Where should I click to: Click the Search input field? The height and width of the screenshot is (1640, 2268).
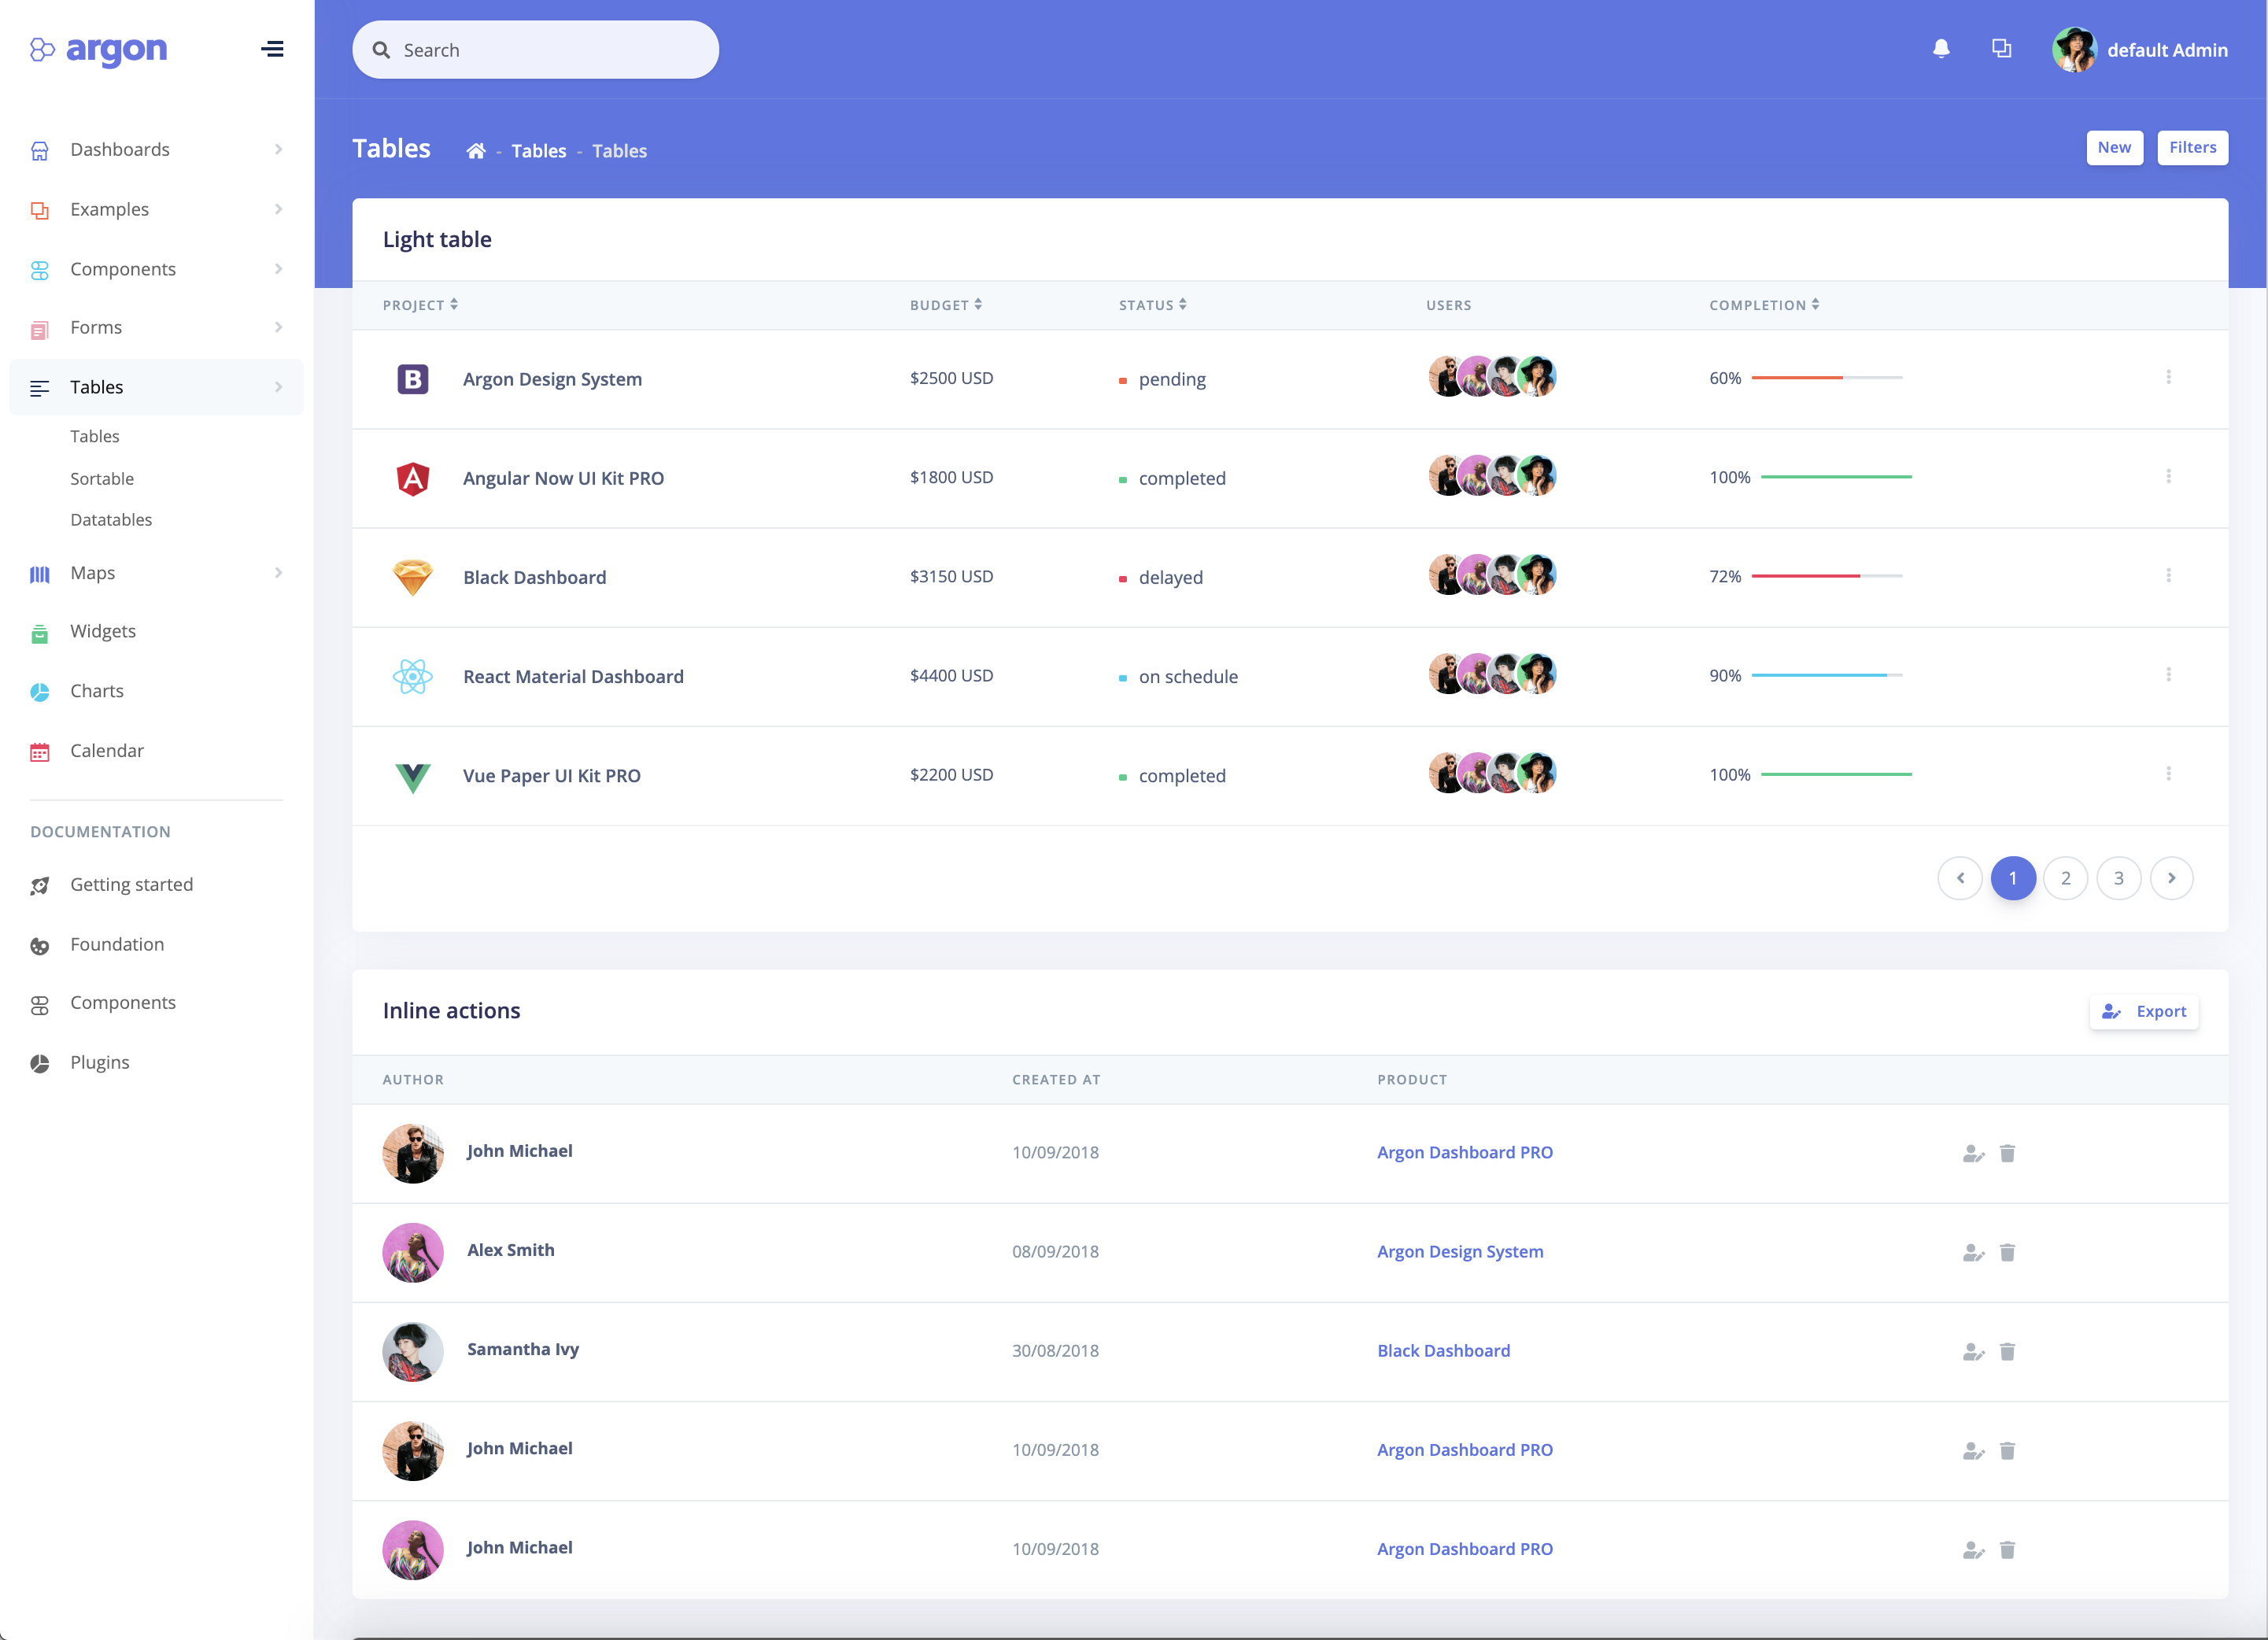pyautogui.click(x=535, y=50)
